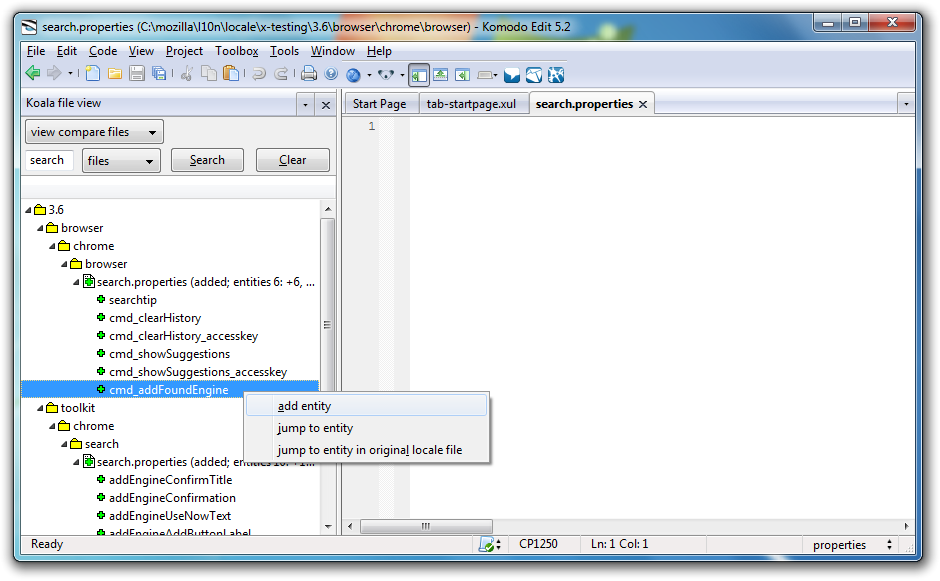The image size is (940, 581).
Task: Open the 'view compare files' dropdown
Action: (x=94, y=132)
